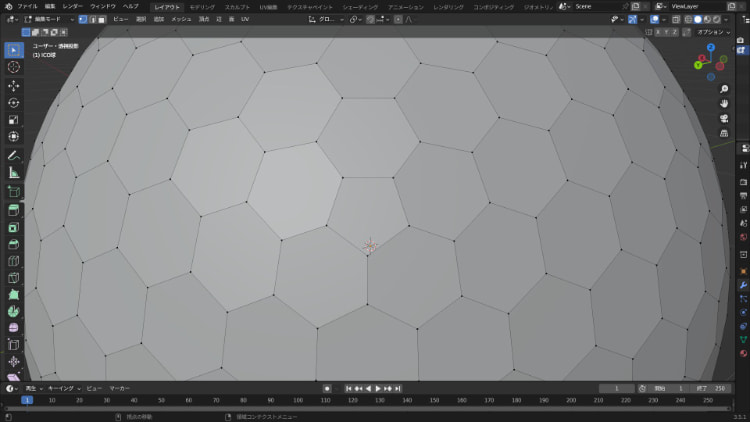Pick the Measure ruler tool
Screen dimensions: 750x422
pos(14,172)
